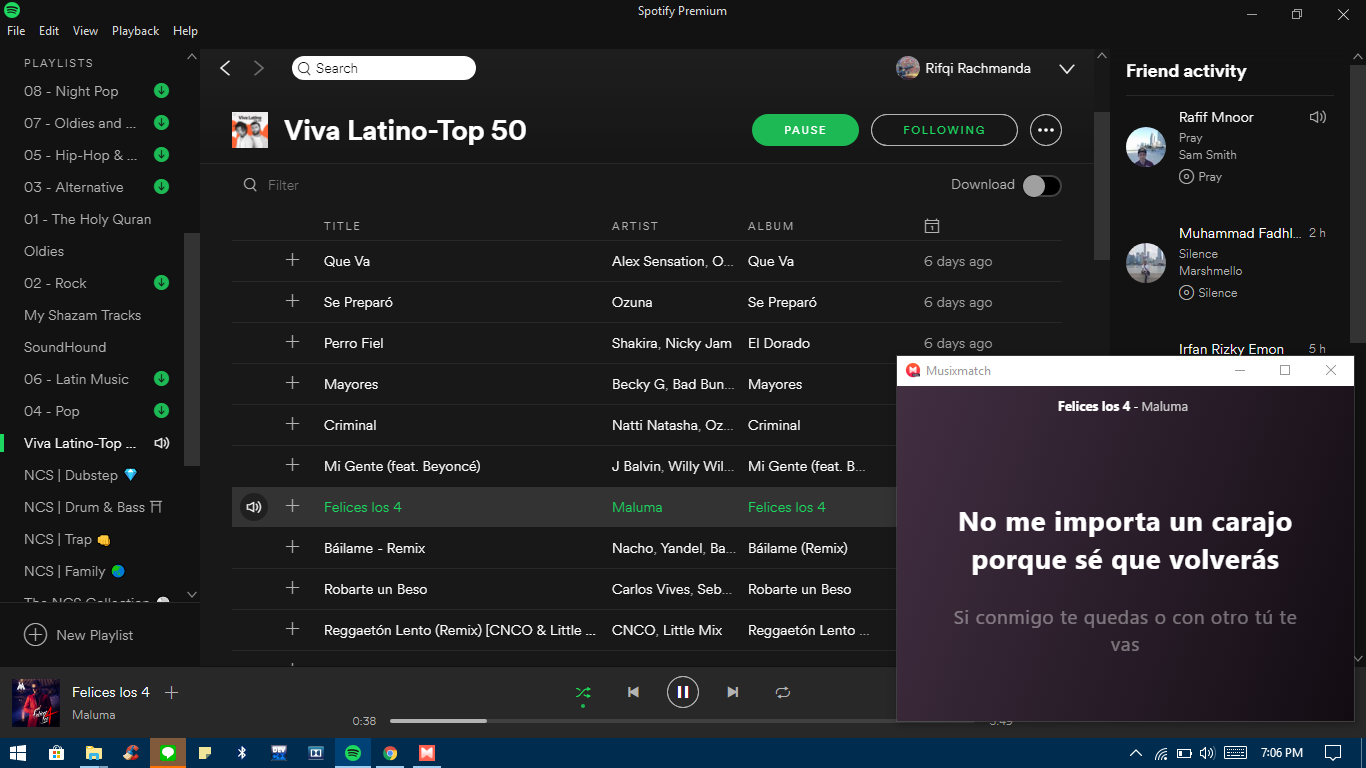The width and height of the screenshot is (1366, 768).
Task: Click the green PAUSE button
Action: (x=805, y=130)
